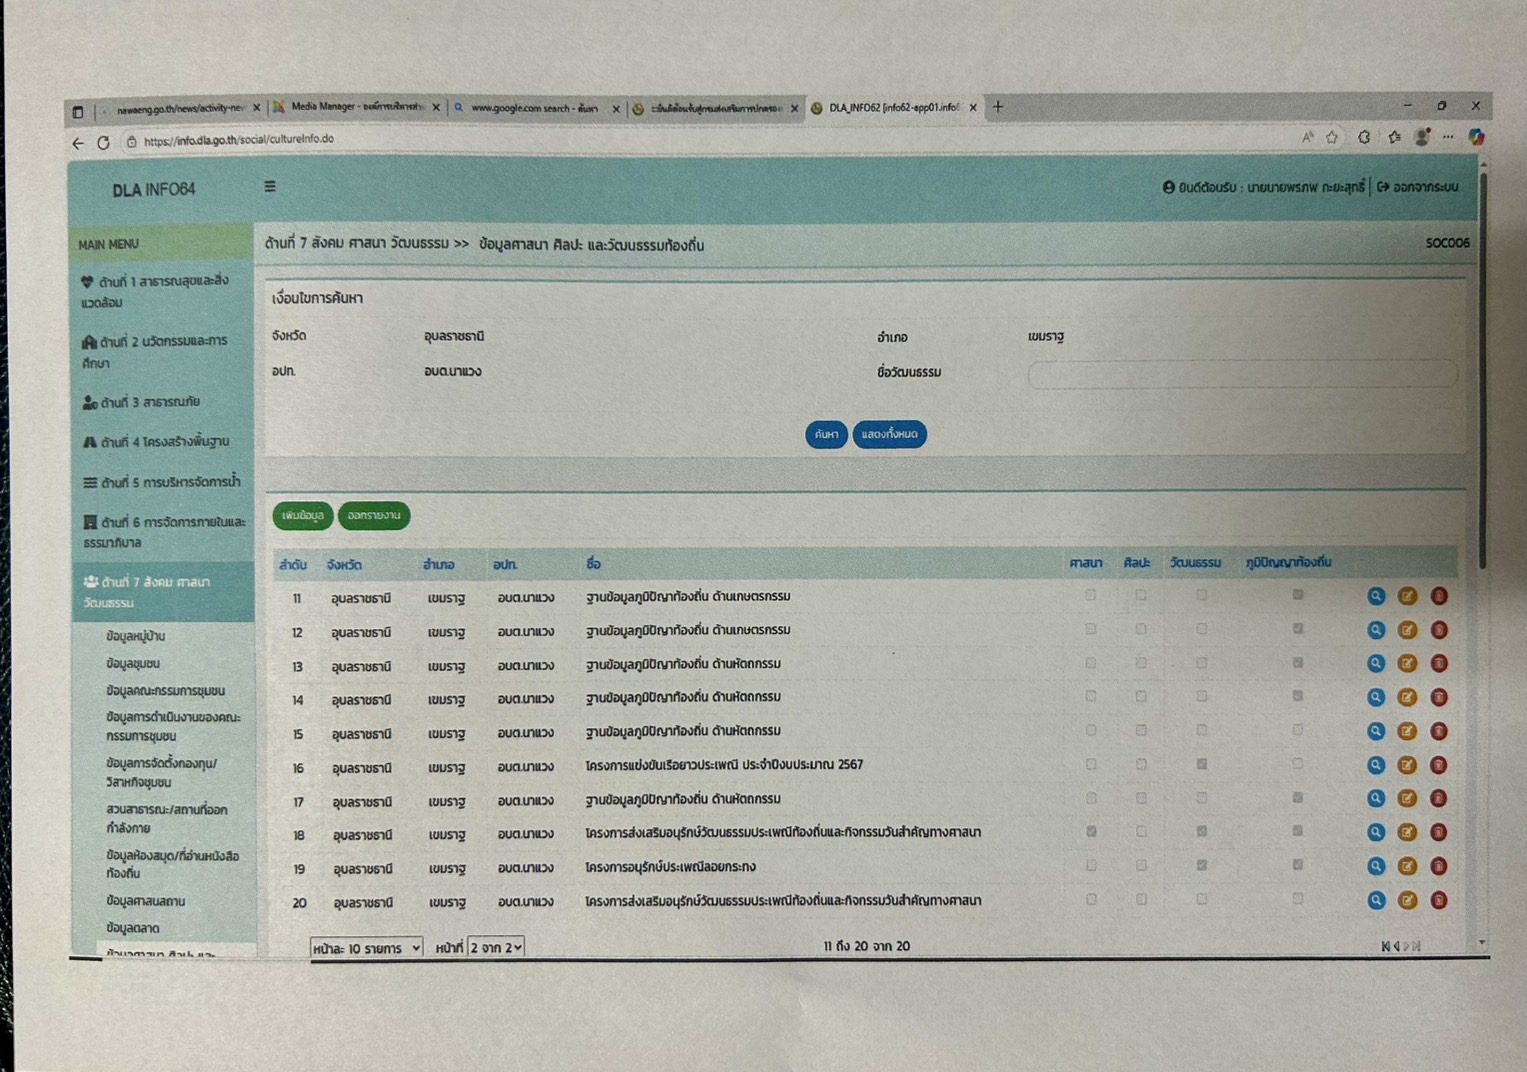Click the orange edit icon in row 20

1407,900
